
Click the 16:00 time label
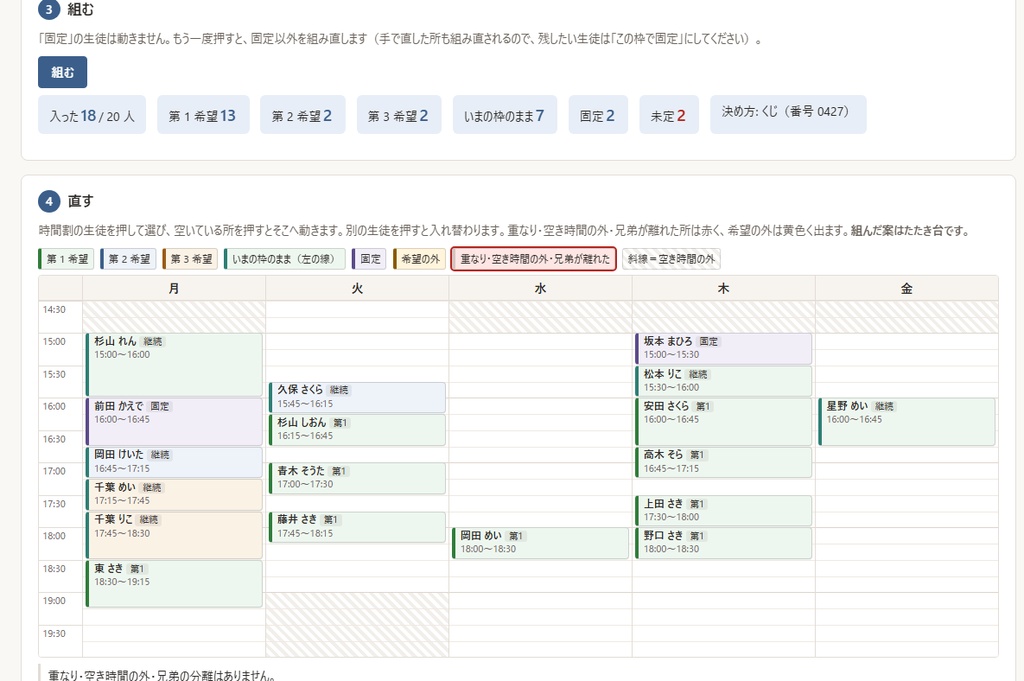pyautogui.click(x=54, y=406)
